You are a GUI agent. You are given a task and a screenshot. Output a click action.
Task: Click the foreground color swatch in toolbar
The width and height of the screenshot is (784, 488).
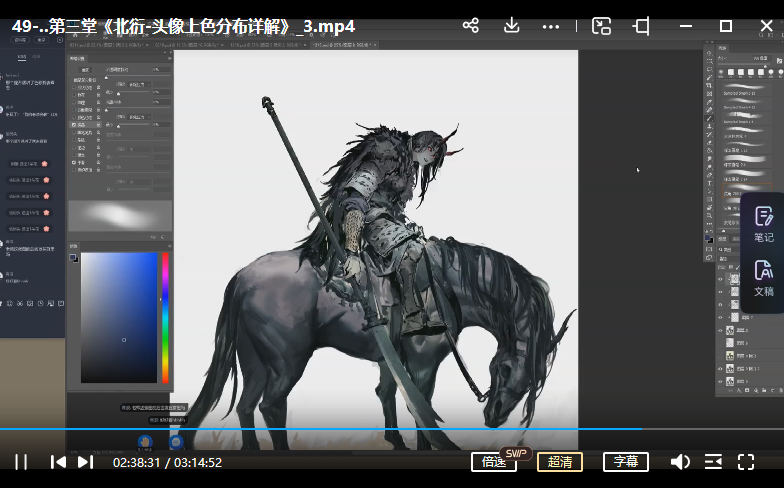click(73, 258)
